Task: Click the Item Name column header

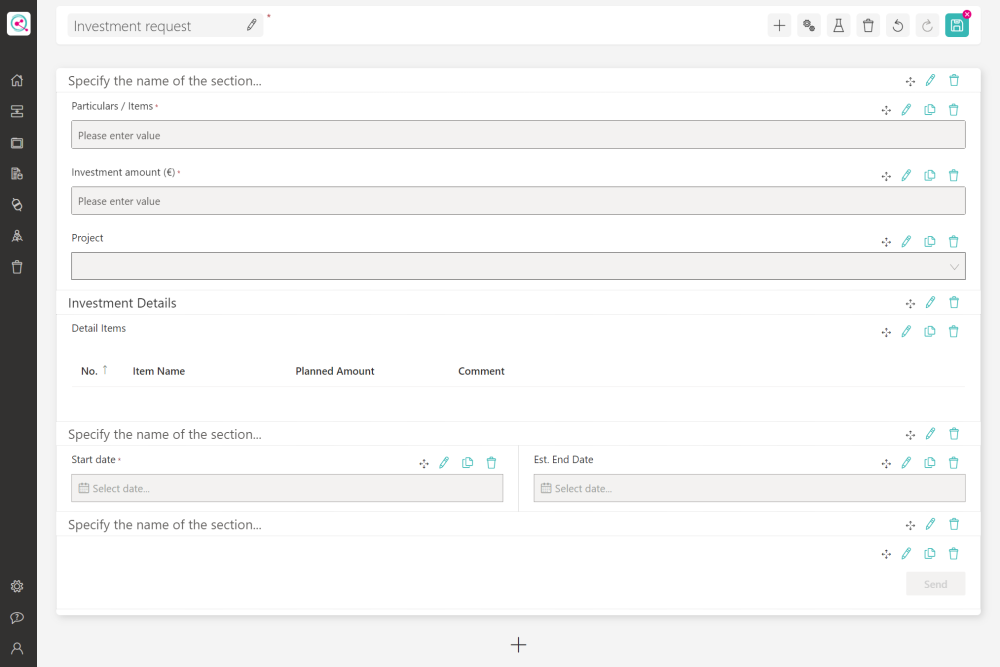Action: tap(159, 371)
